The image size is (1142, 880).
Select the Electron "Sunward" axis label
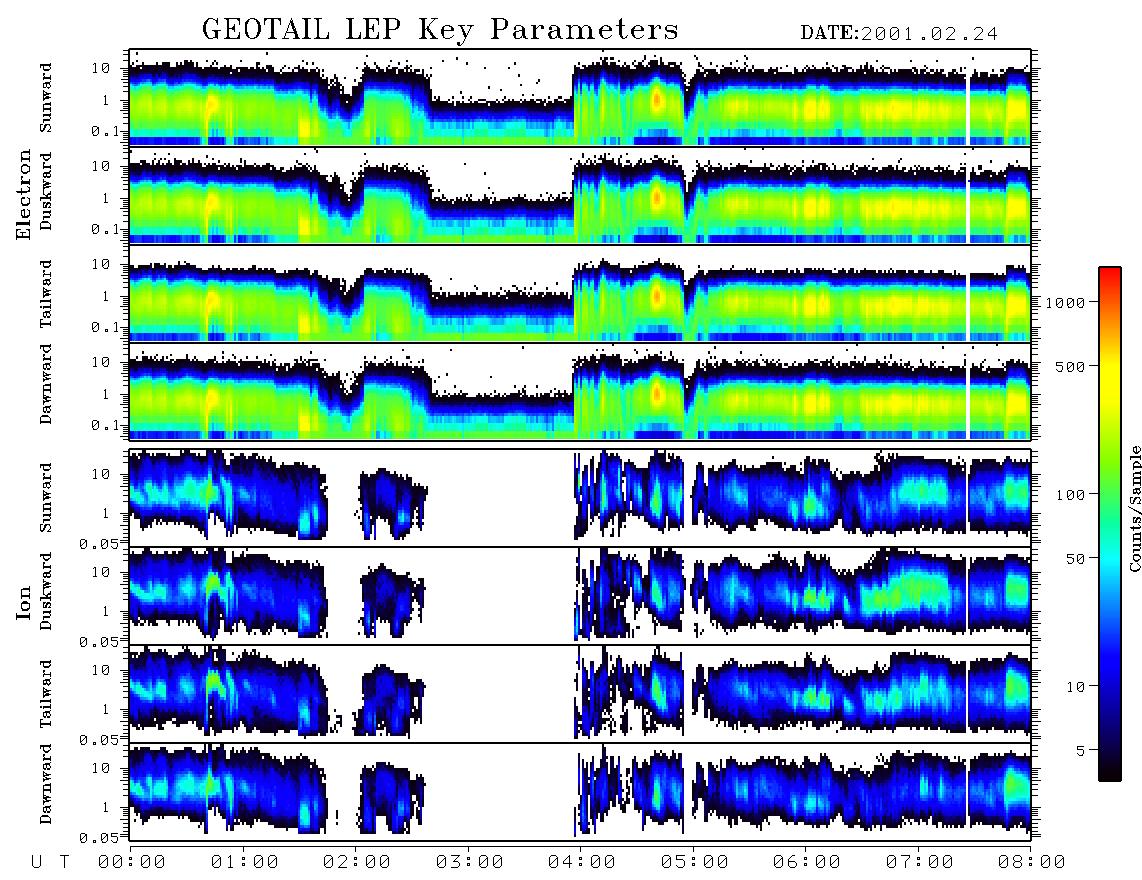point(46,98)
